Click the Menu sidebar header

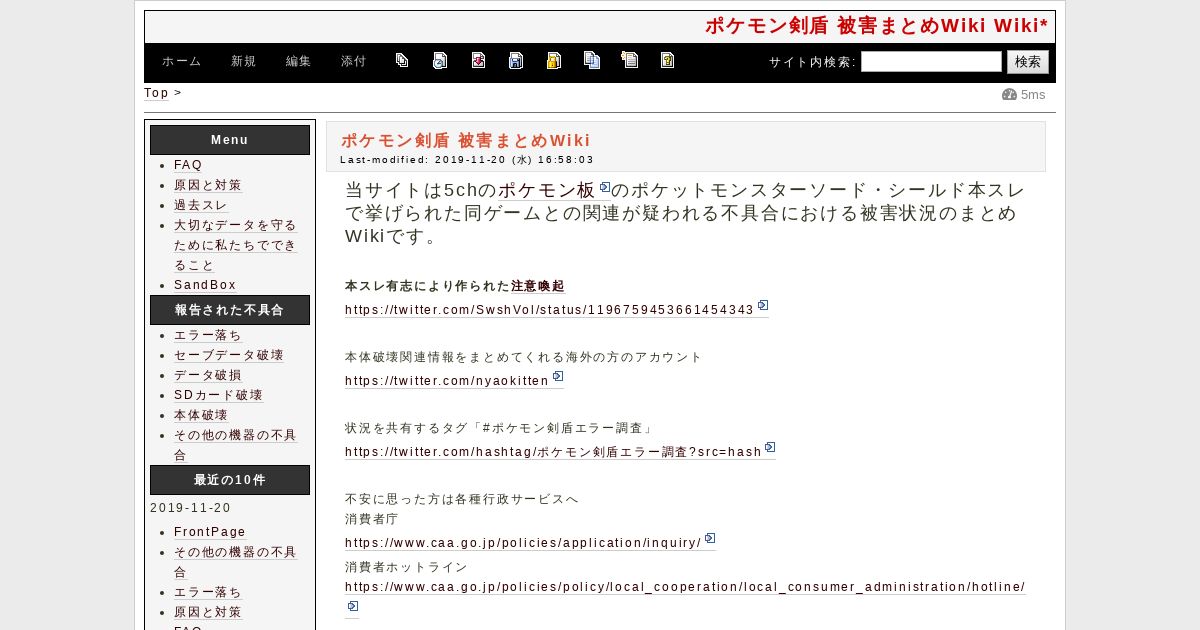pyautogui.click(x=230, y=140)
